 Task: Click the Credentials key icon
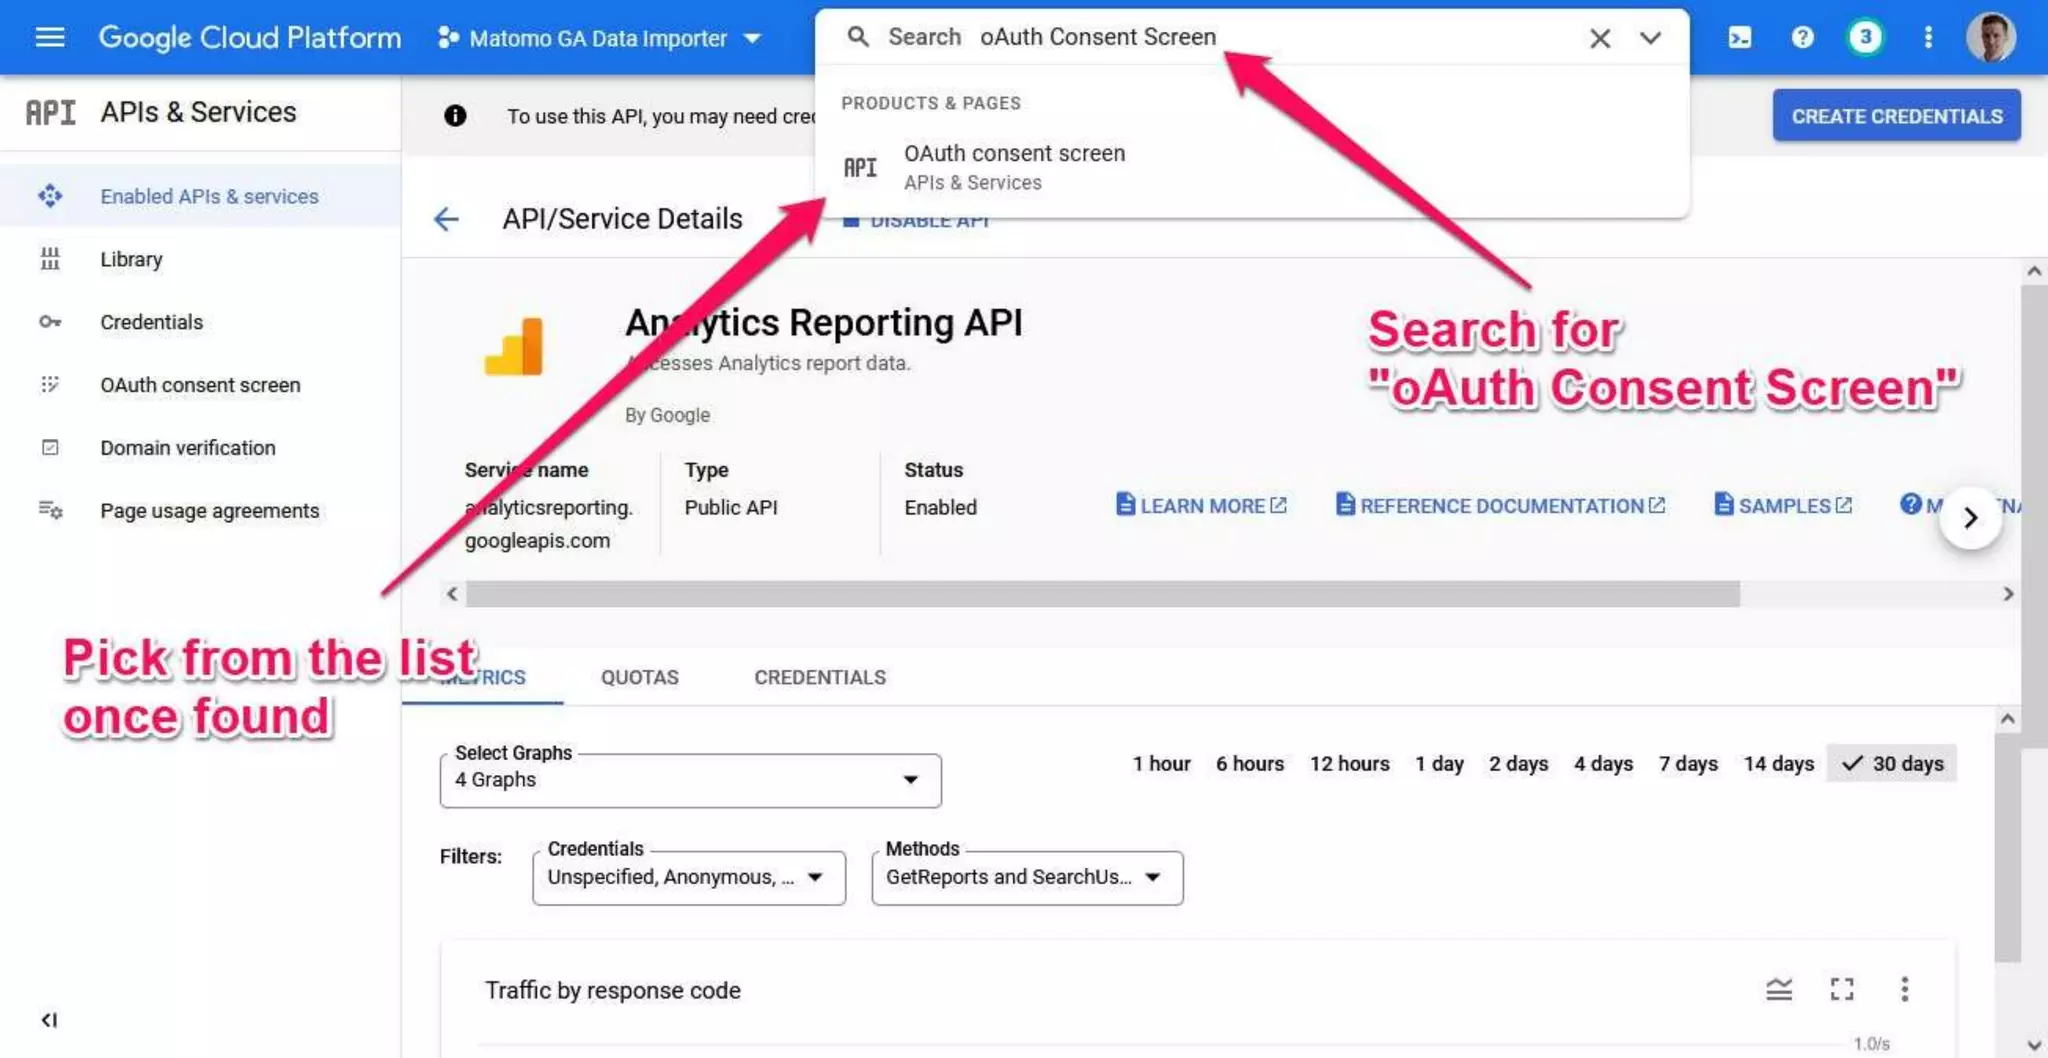(50, 322)
